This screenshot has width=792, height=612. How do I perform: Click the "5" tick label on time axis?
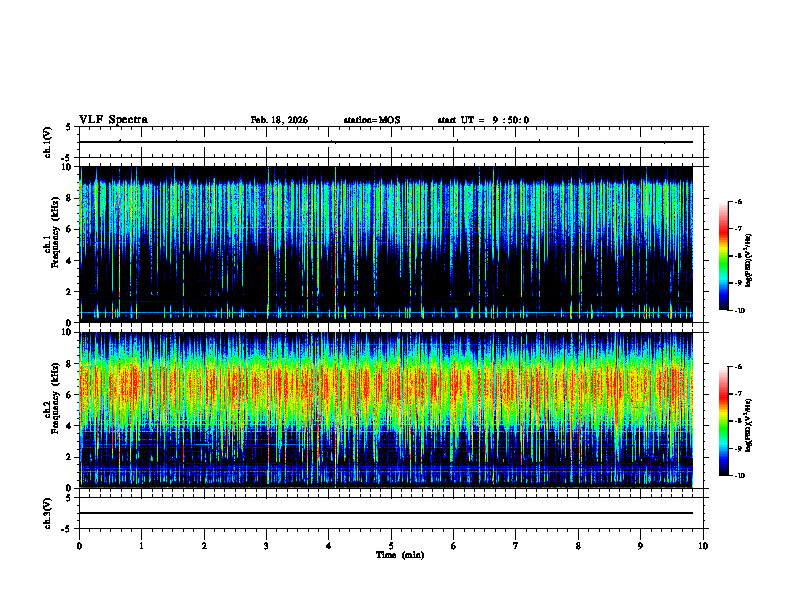(391, 546)
